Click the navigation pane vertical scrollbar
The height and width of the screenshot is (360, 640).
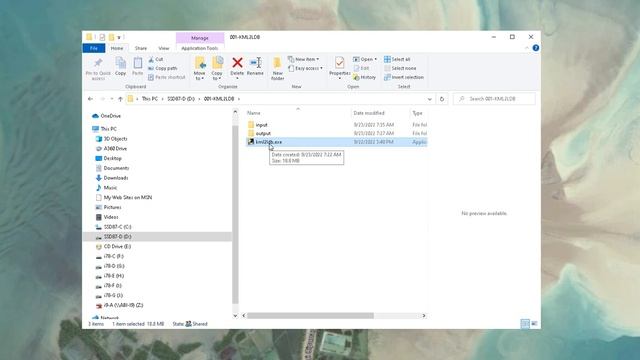(x=235, y=214)
